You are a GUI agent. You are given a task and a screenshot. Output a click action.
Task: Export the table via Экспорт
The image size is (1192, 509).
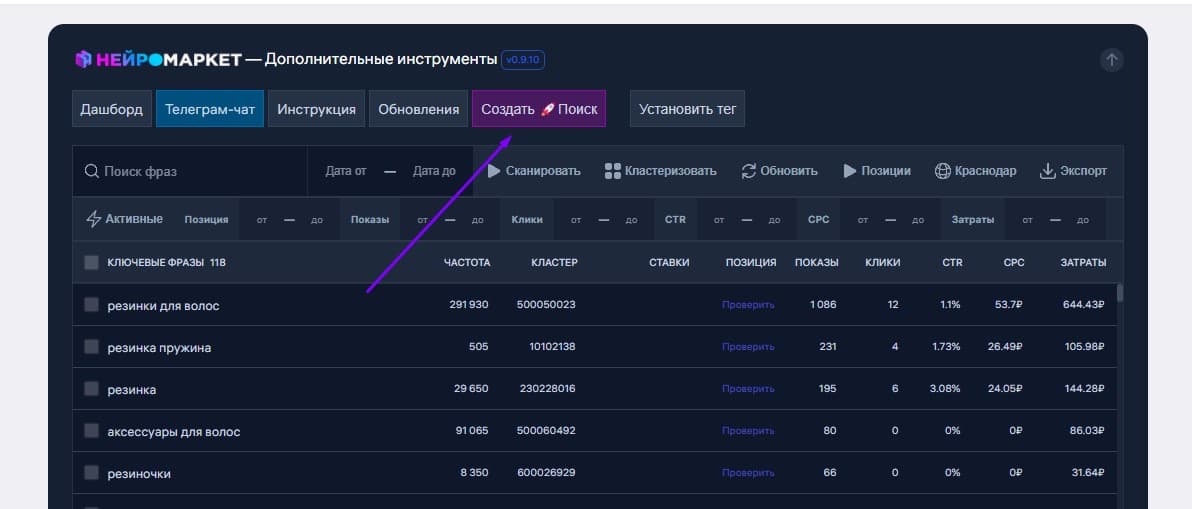1073,171
